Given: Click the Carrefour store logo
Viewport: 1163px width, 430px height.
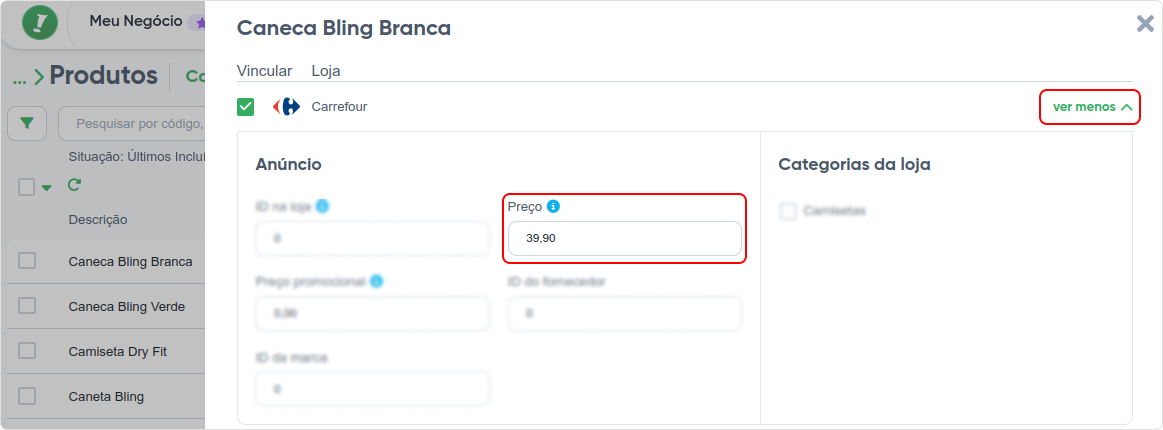Looking at the screenshot, I should point(286,107).
